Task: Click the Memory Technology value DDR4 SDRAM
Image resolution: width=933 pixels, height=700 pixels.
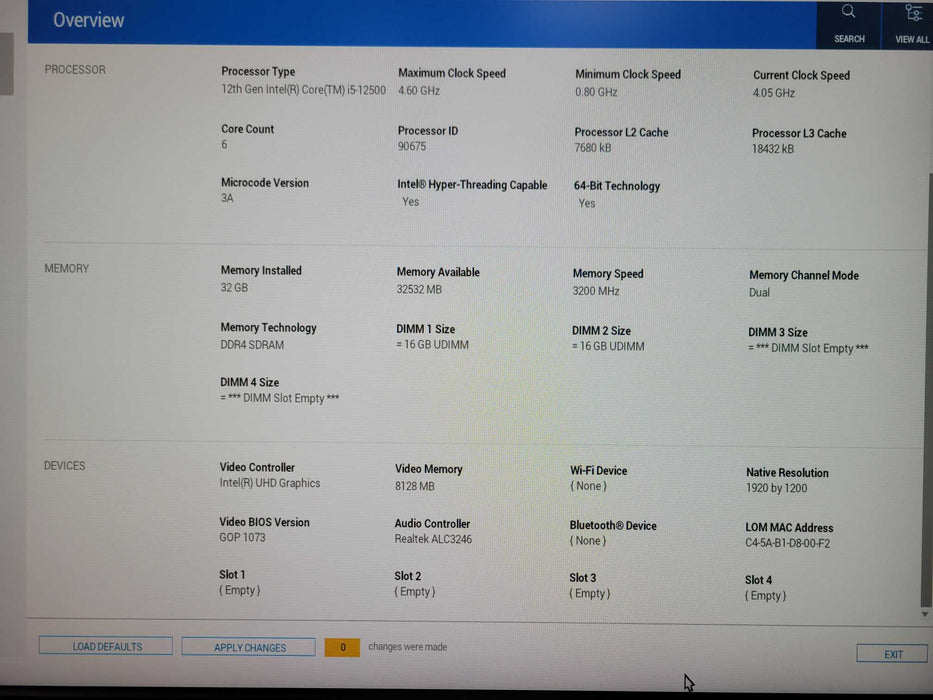Action: point(252,345)
